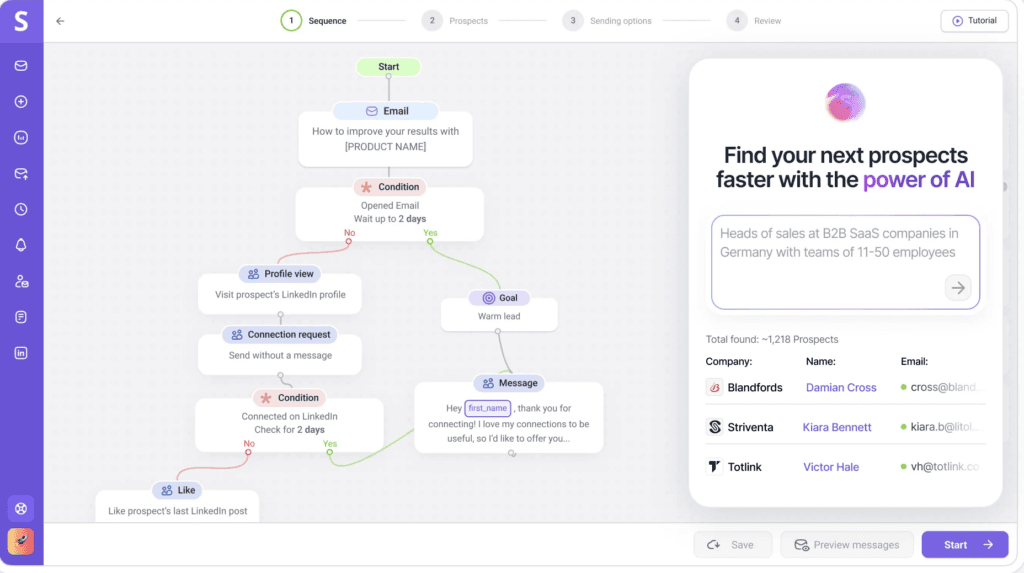Select the Like node
Viewport: 1024px width, 573px height.
(x=178, y=490)
